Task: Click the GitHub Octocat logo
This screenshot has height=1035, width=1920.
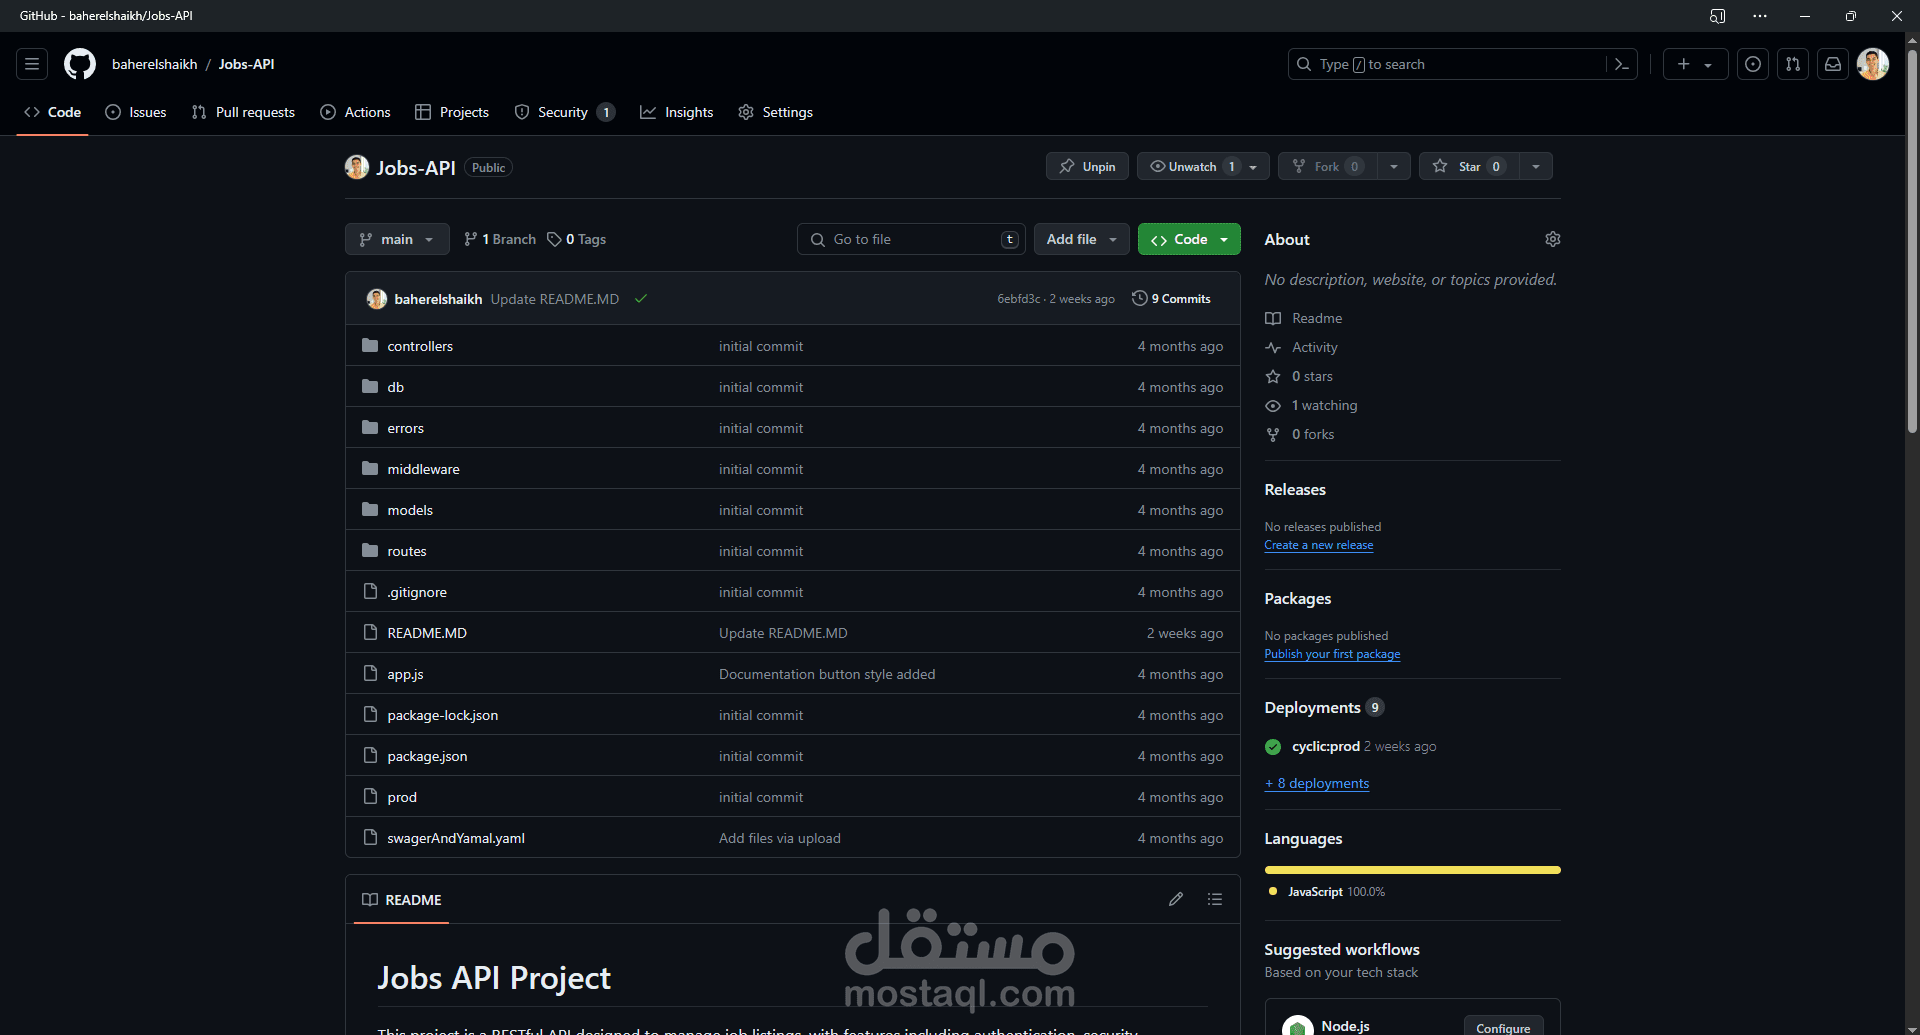Action: pyautogui.click(x=80, y=64)
